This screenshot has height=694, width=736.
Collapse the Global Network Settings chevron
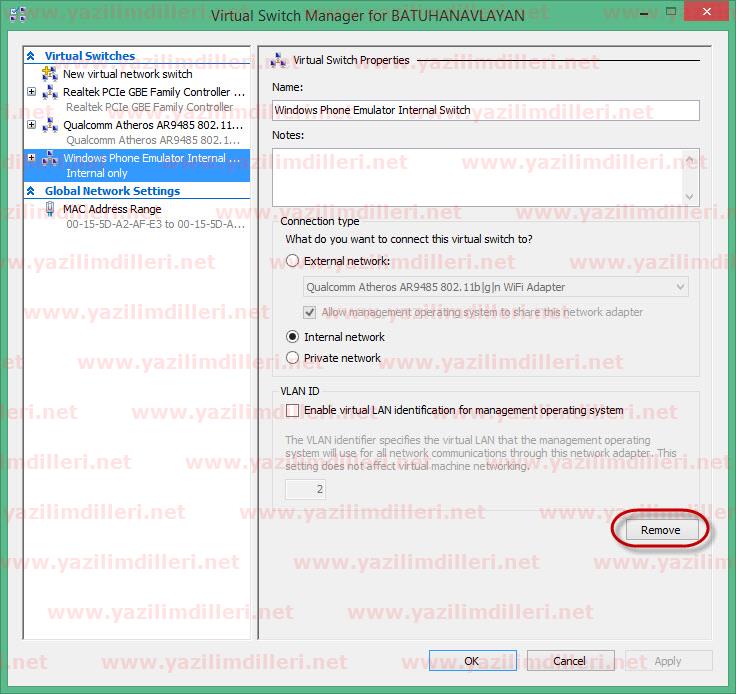31,191
